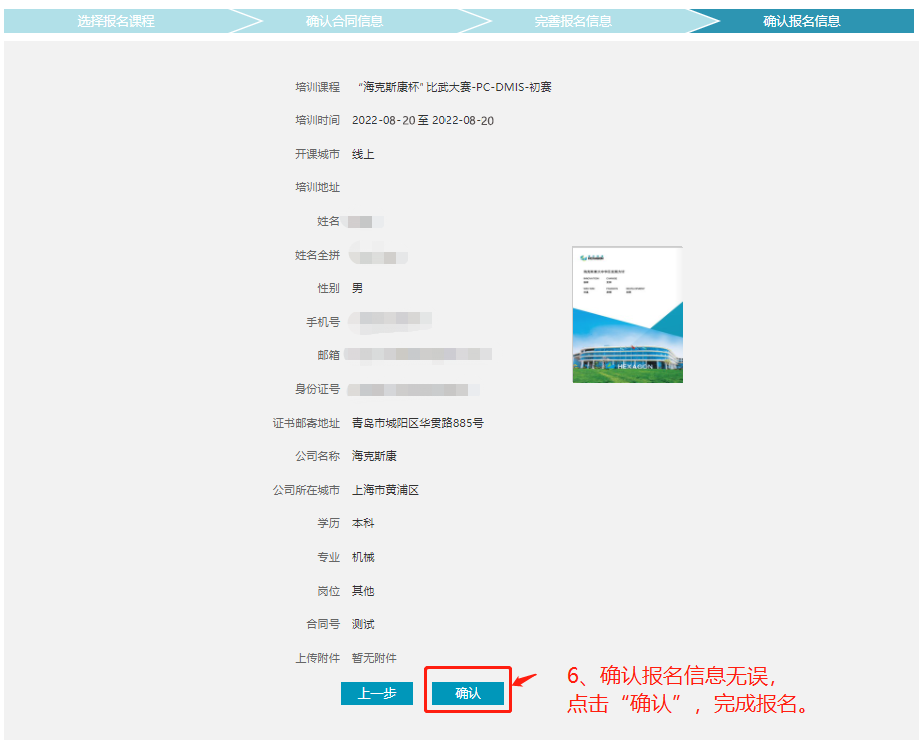
Task: Click the major value 机械
Action: pyautogui.click(x=363, y=558)
